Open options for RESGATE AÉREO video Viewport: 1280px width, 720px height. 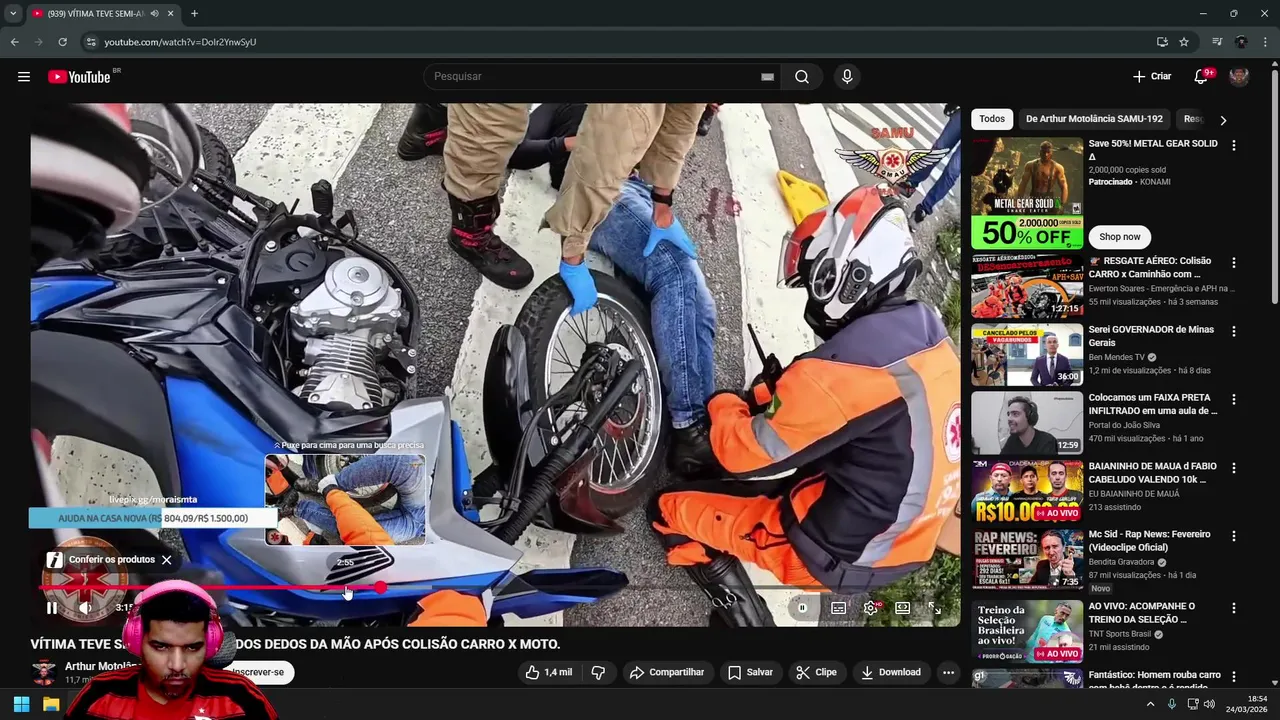pyautogui.click(x=1233, y=263)
